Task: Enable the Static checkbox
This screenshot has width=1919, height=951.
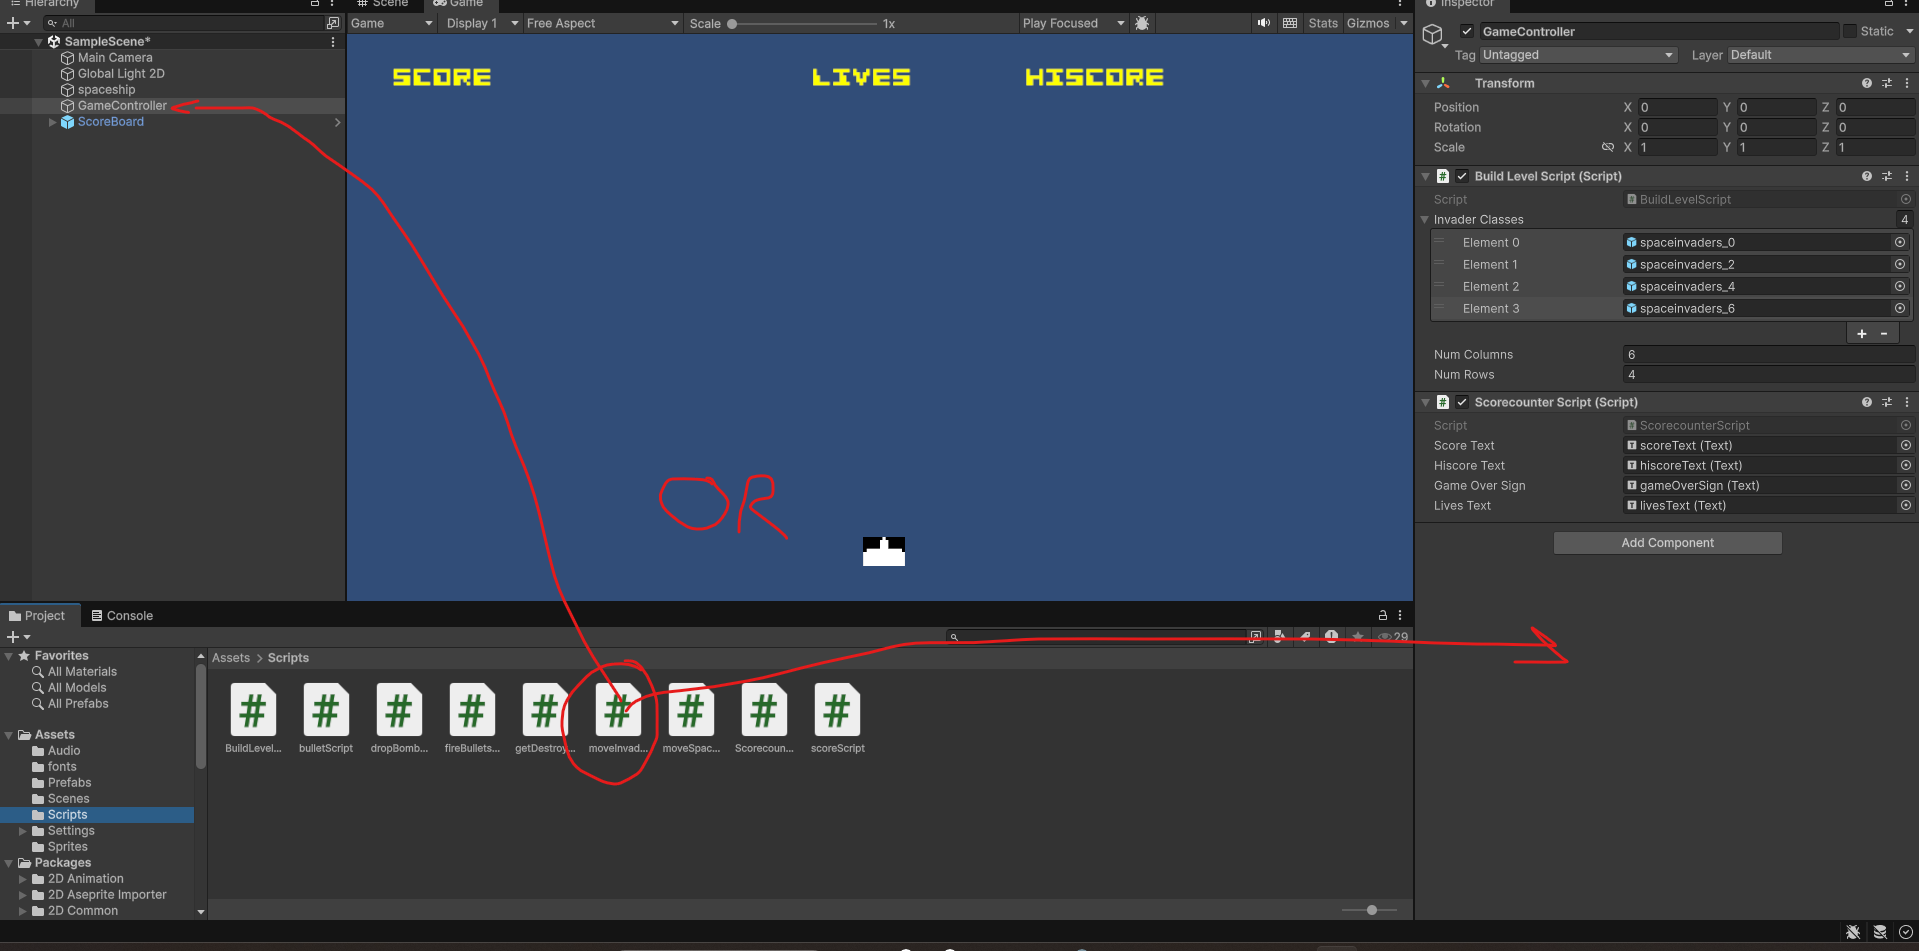Action: [x=1850, y=31]
